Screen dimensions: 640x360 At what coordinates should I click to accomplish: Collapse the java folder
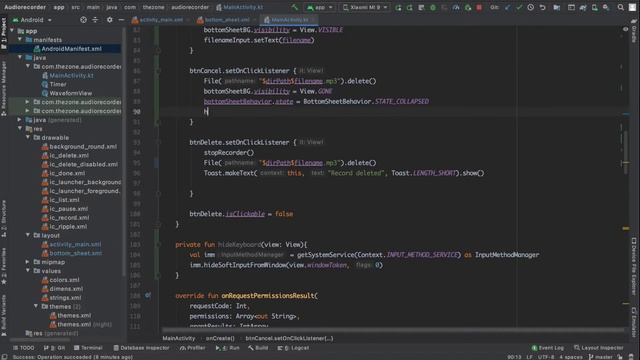coord(20,58)
